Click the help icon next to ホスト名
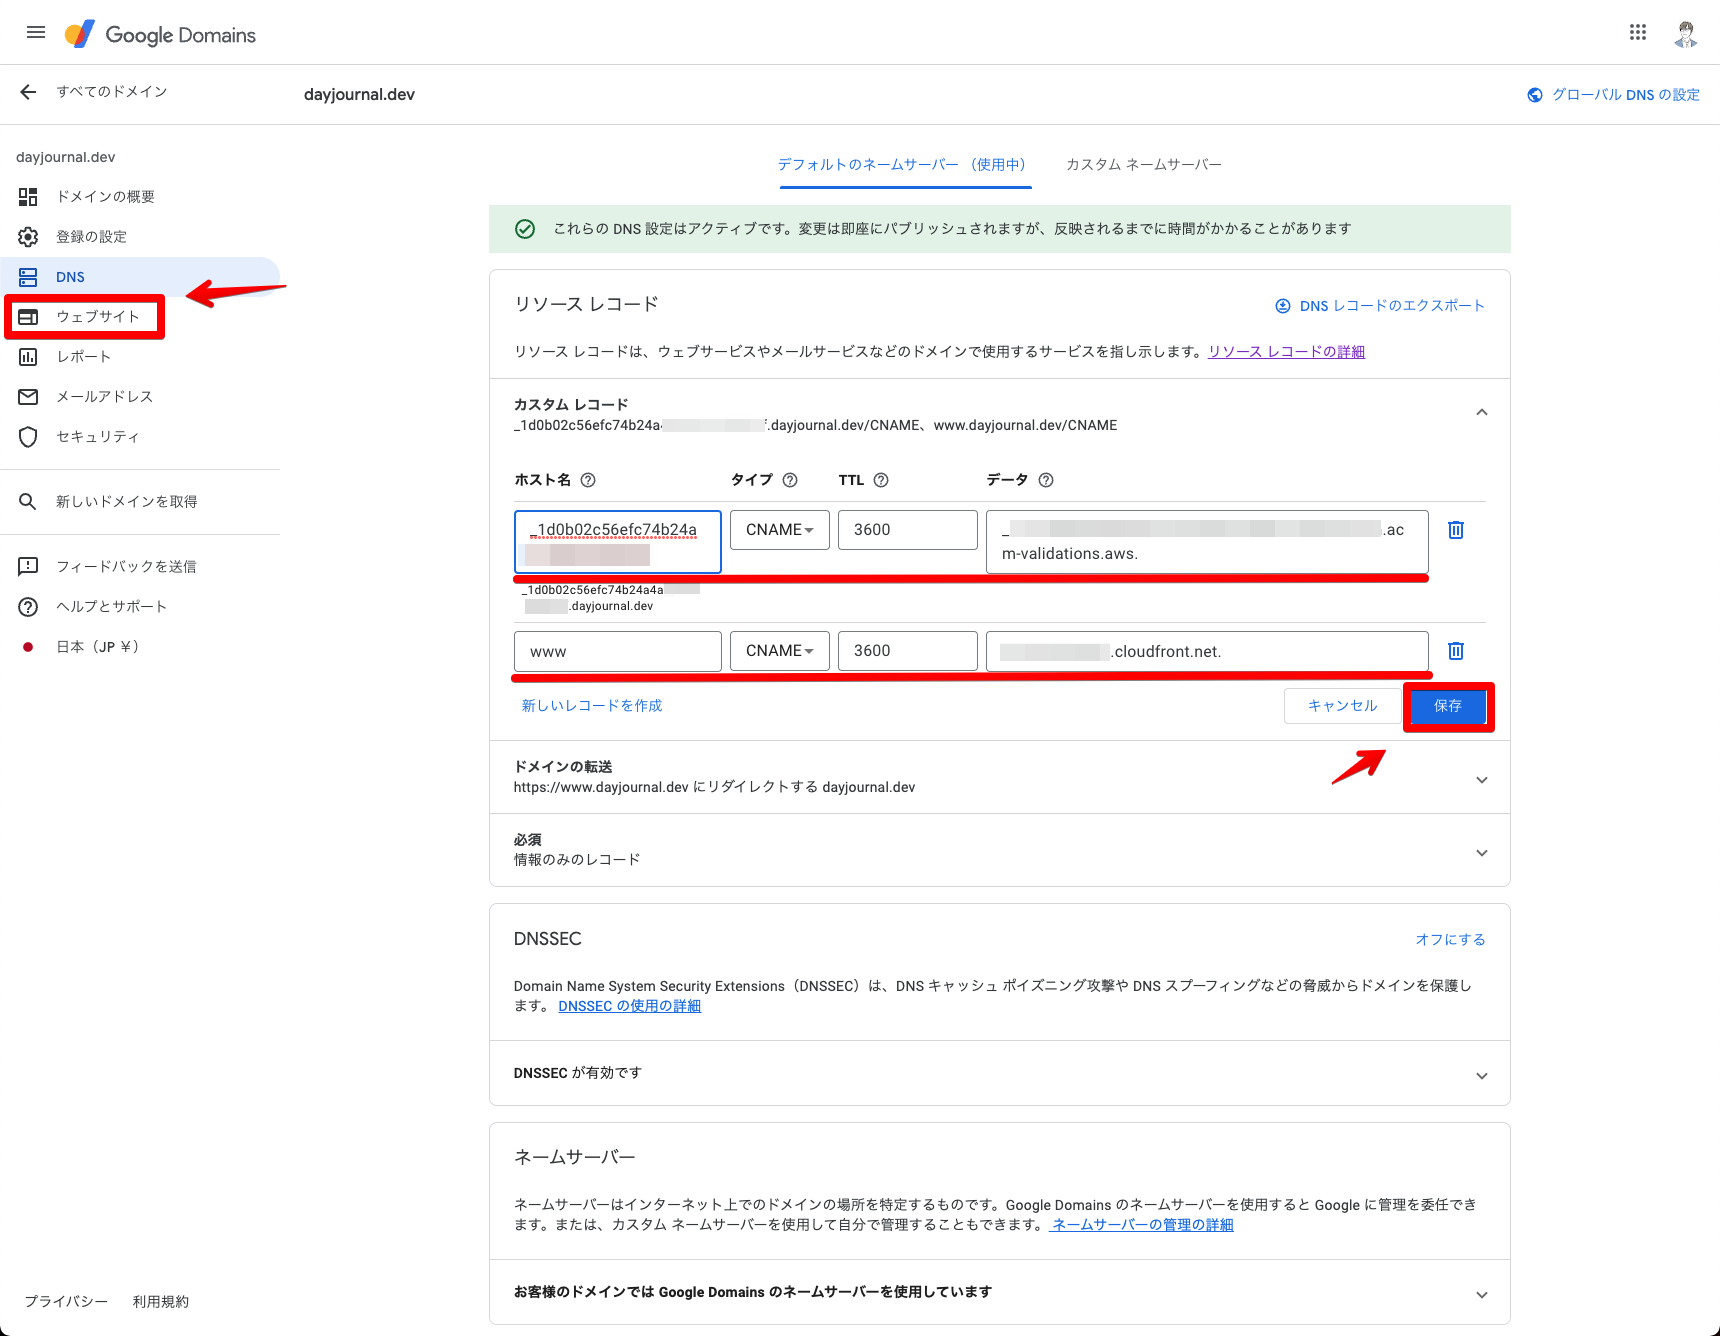 [588, 480]
